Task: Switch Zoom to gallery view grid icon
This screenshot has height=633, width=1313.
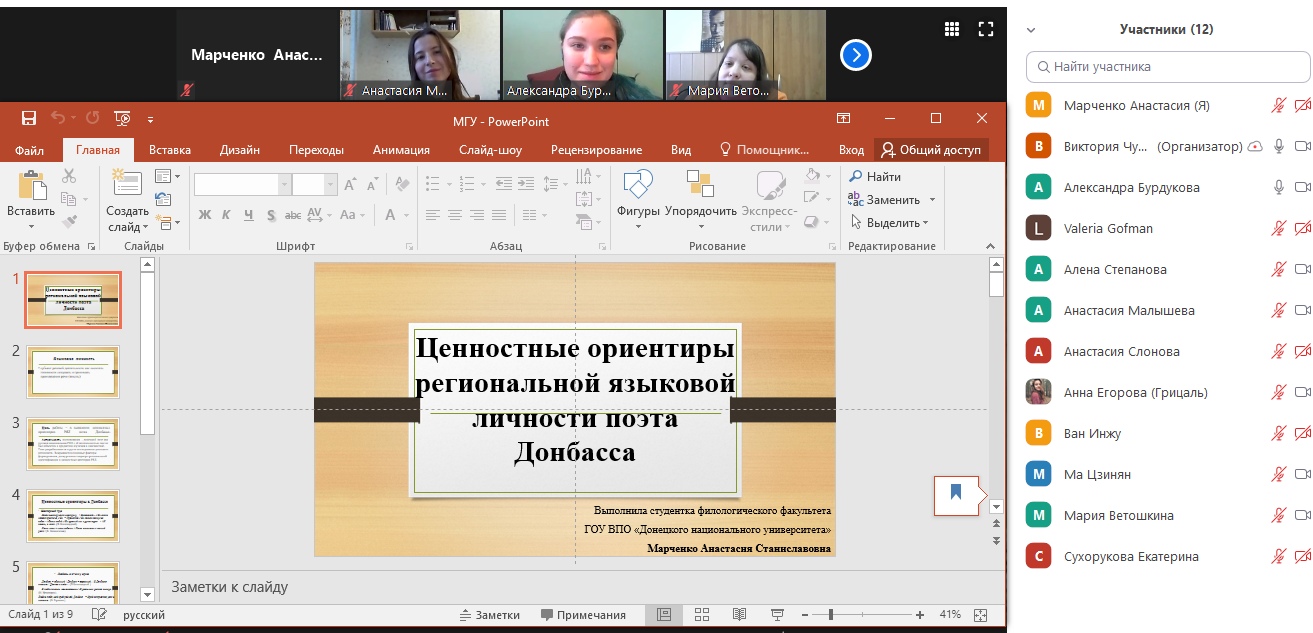Action: (x=952, y=29)
